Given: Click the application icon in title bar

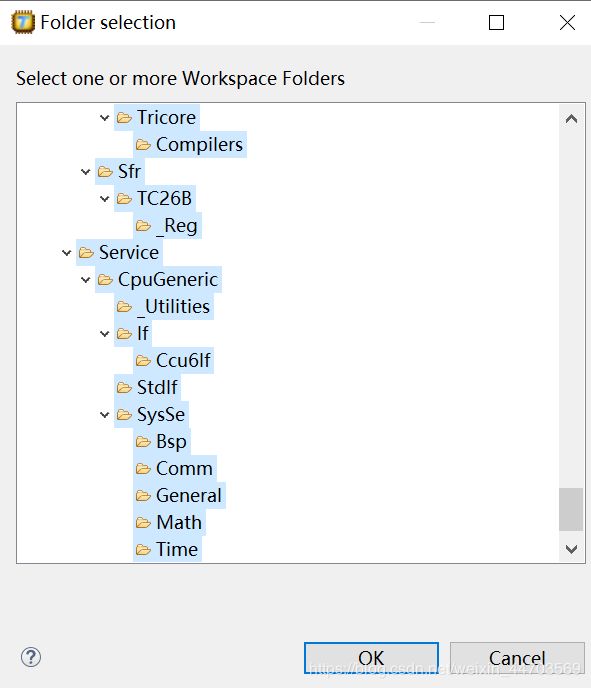Looking at the screenshot, I should pos(23,23).
